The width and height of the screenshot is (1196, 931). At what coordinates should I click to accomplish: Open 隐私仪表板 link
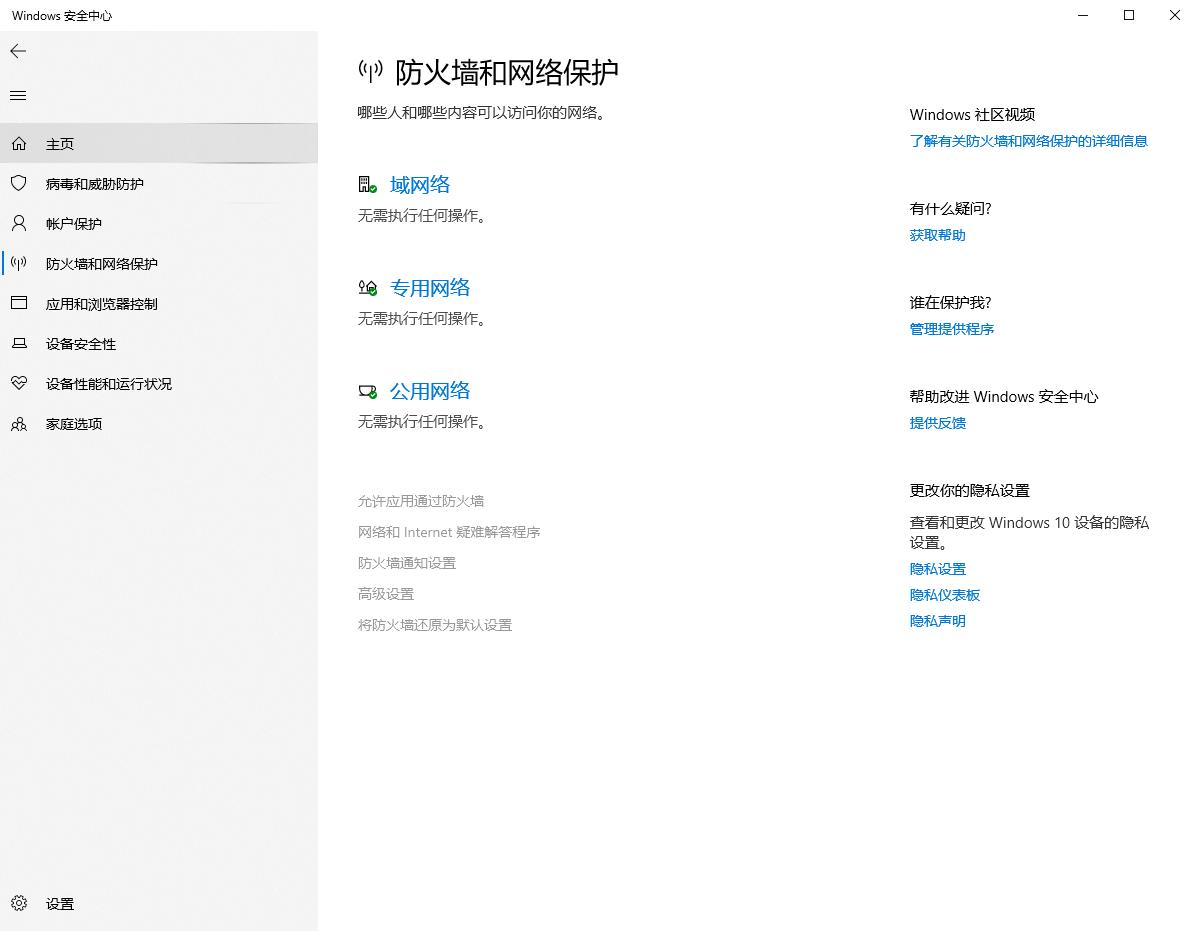944,594
